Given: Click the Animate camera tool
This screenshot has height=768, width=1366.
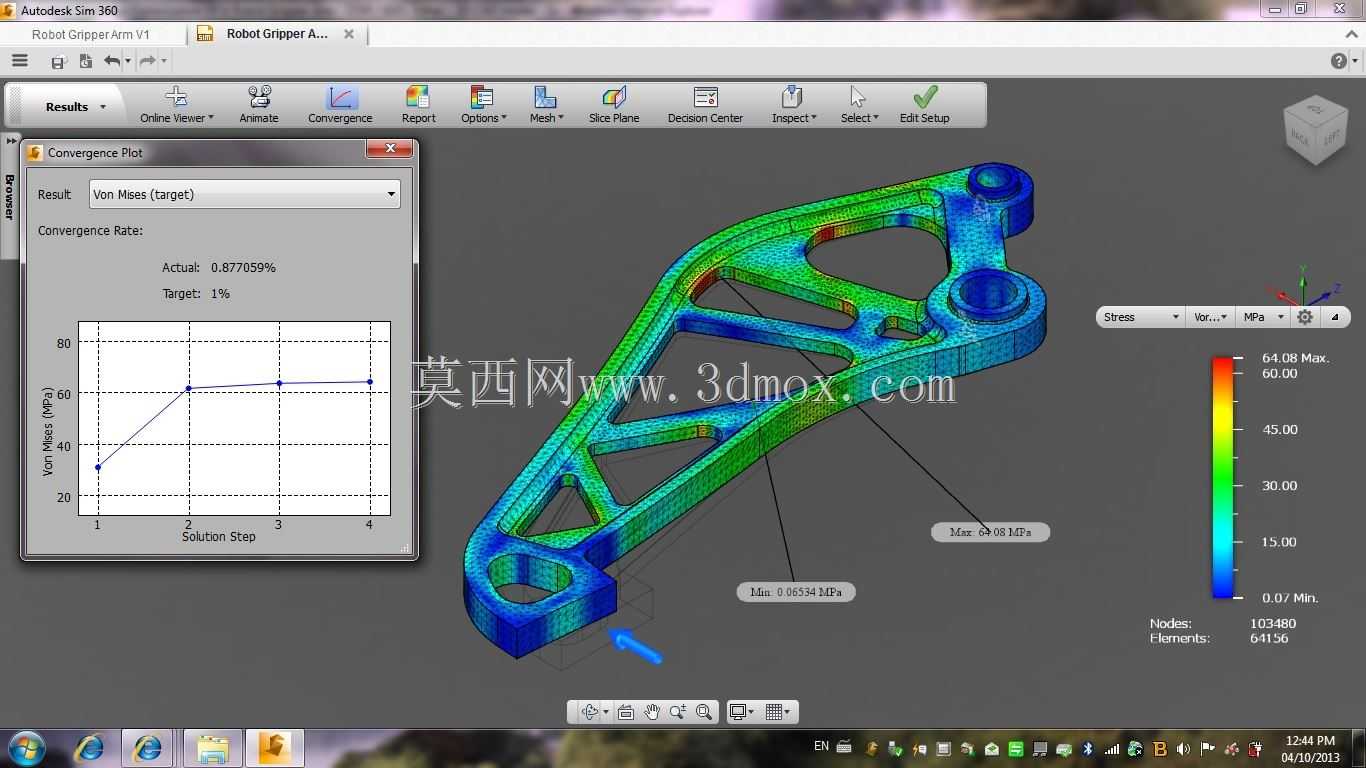Looking at the screenshot, I should pos(259,105).
